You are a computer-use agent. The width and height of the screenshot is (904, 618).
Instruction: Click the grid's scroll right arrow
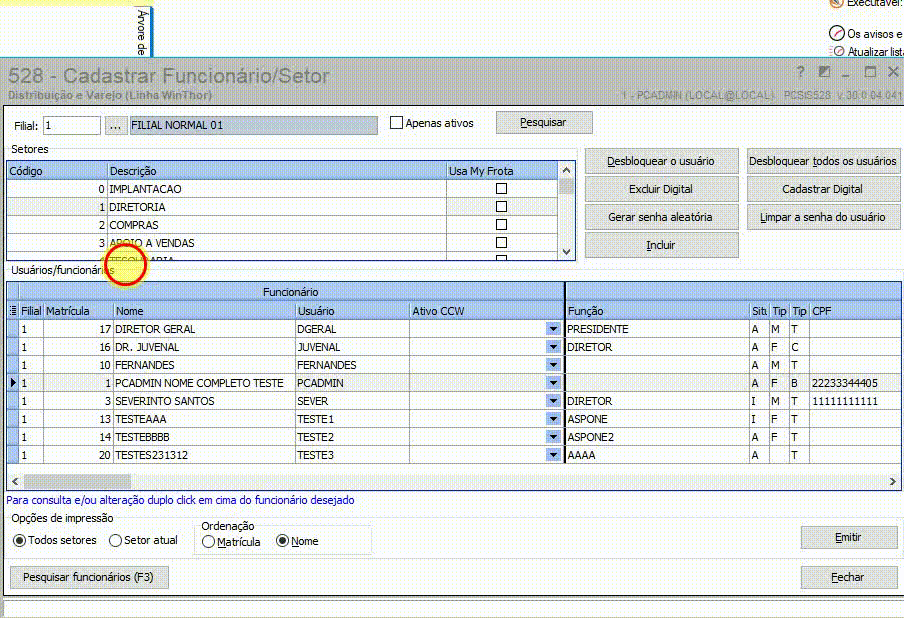pyautogui.click(x=892, y=481)
